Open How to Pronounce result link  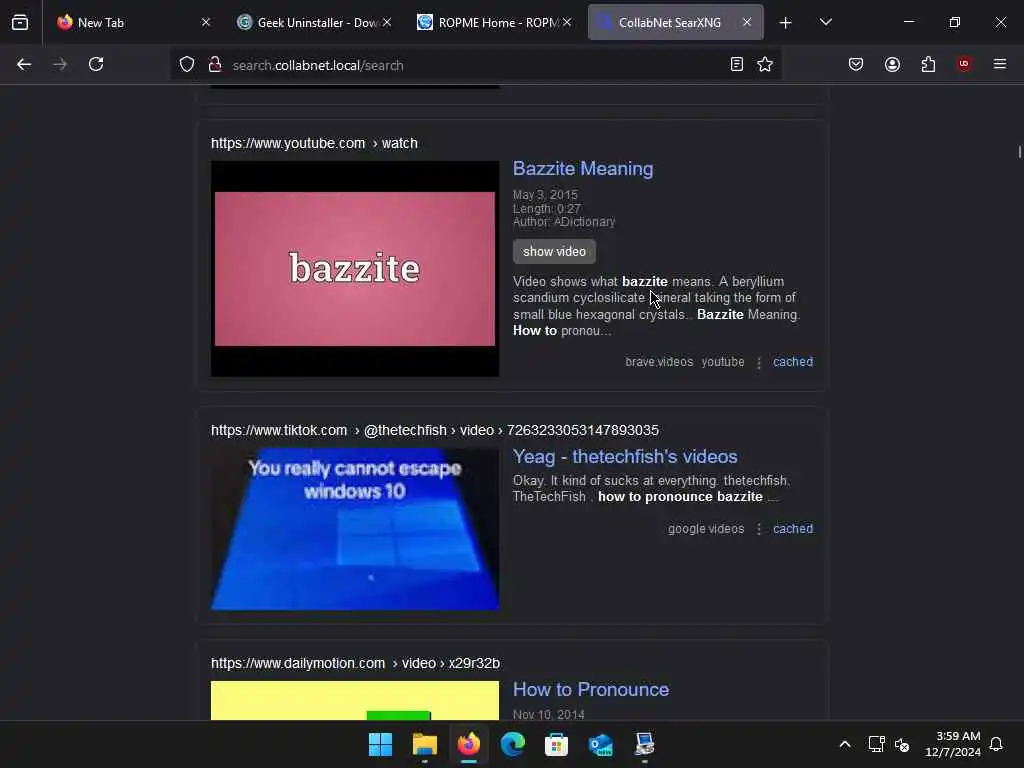pyautogui.click(x=590, y=690)
